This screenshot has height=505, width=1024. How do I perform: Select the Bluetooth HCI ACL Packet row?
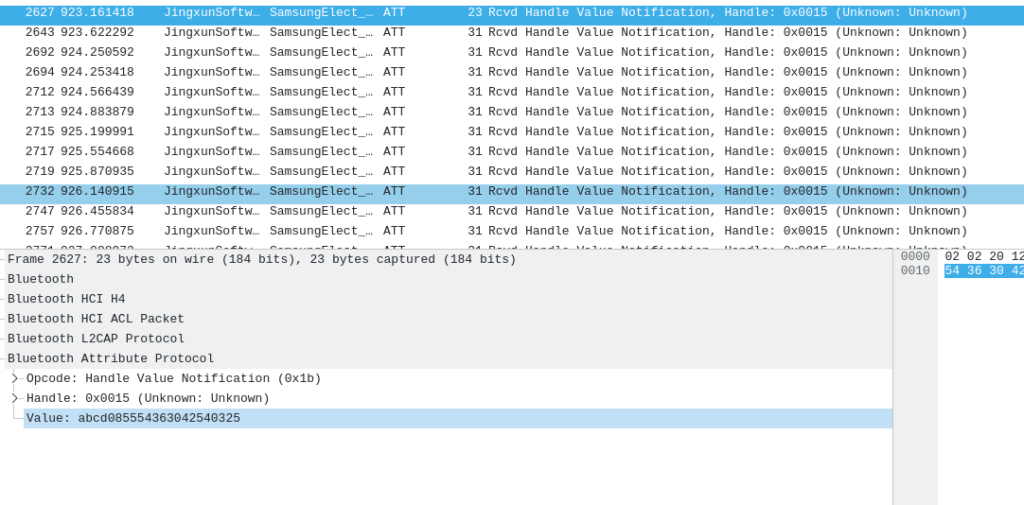tap(96, 319)
